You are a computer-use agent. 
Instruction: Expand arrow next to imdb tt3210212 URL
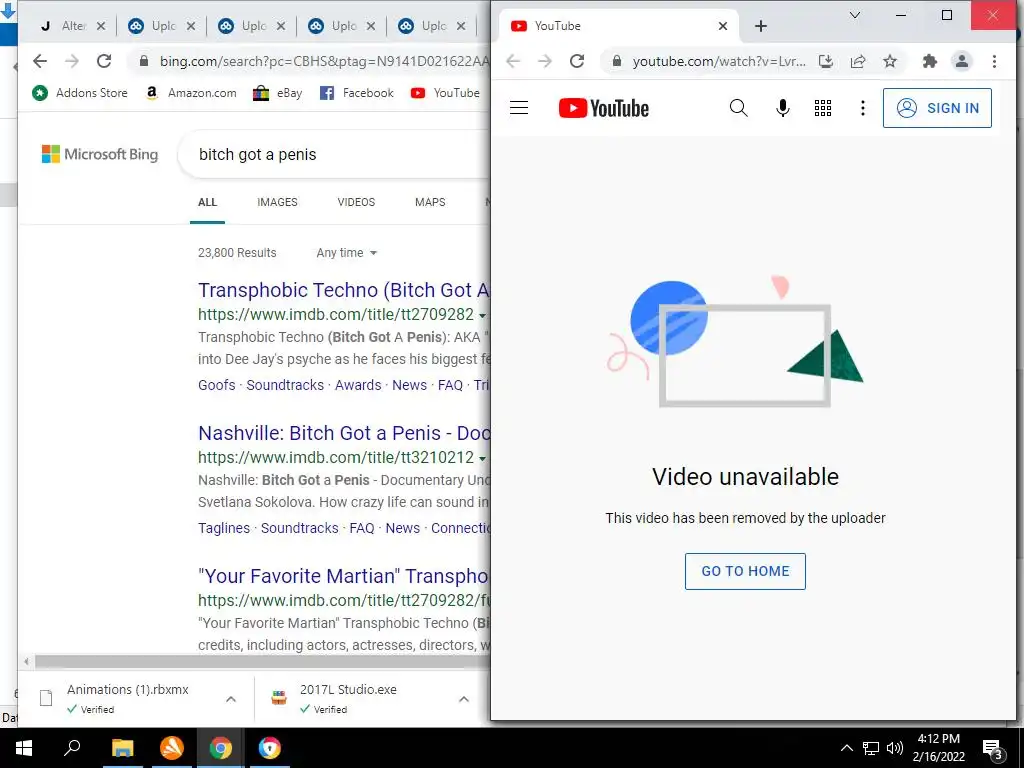[482, 458]
